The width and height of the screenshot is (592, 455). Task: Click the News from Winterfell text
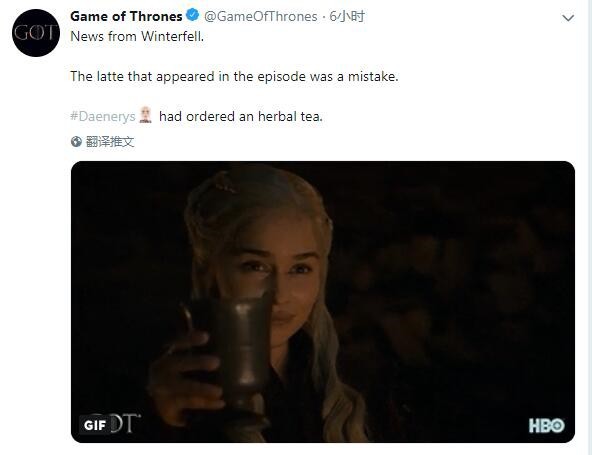pyautogui.click(x=137, y=37)
